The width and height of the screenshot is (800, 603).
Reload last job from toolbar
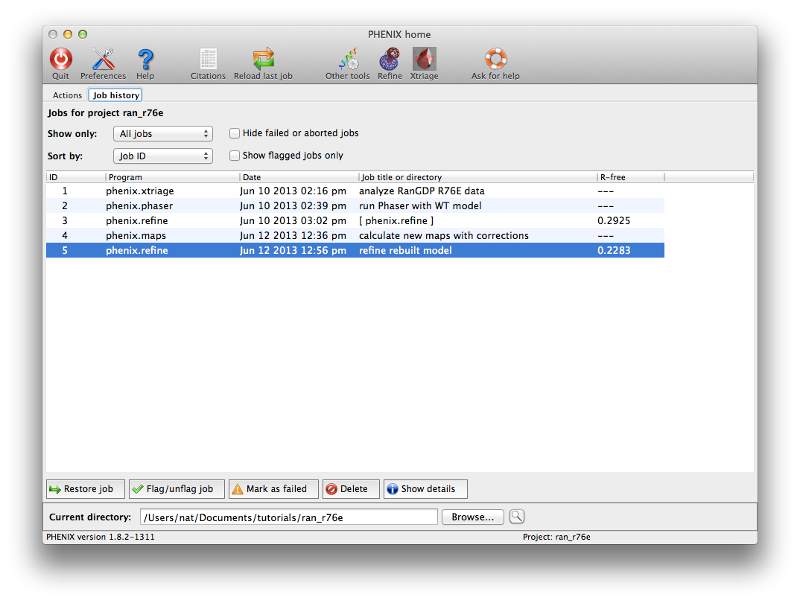click(263, 60)
